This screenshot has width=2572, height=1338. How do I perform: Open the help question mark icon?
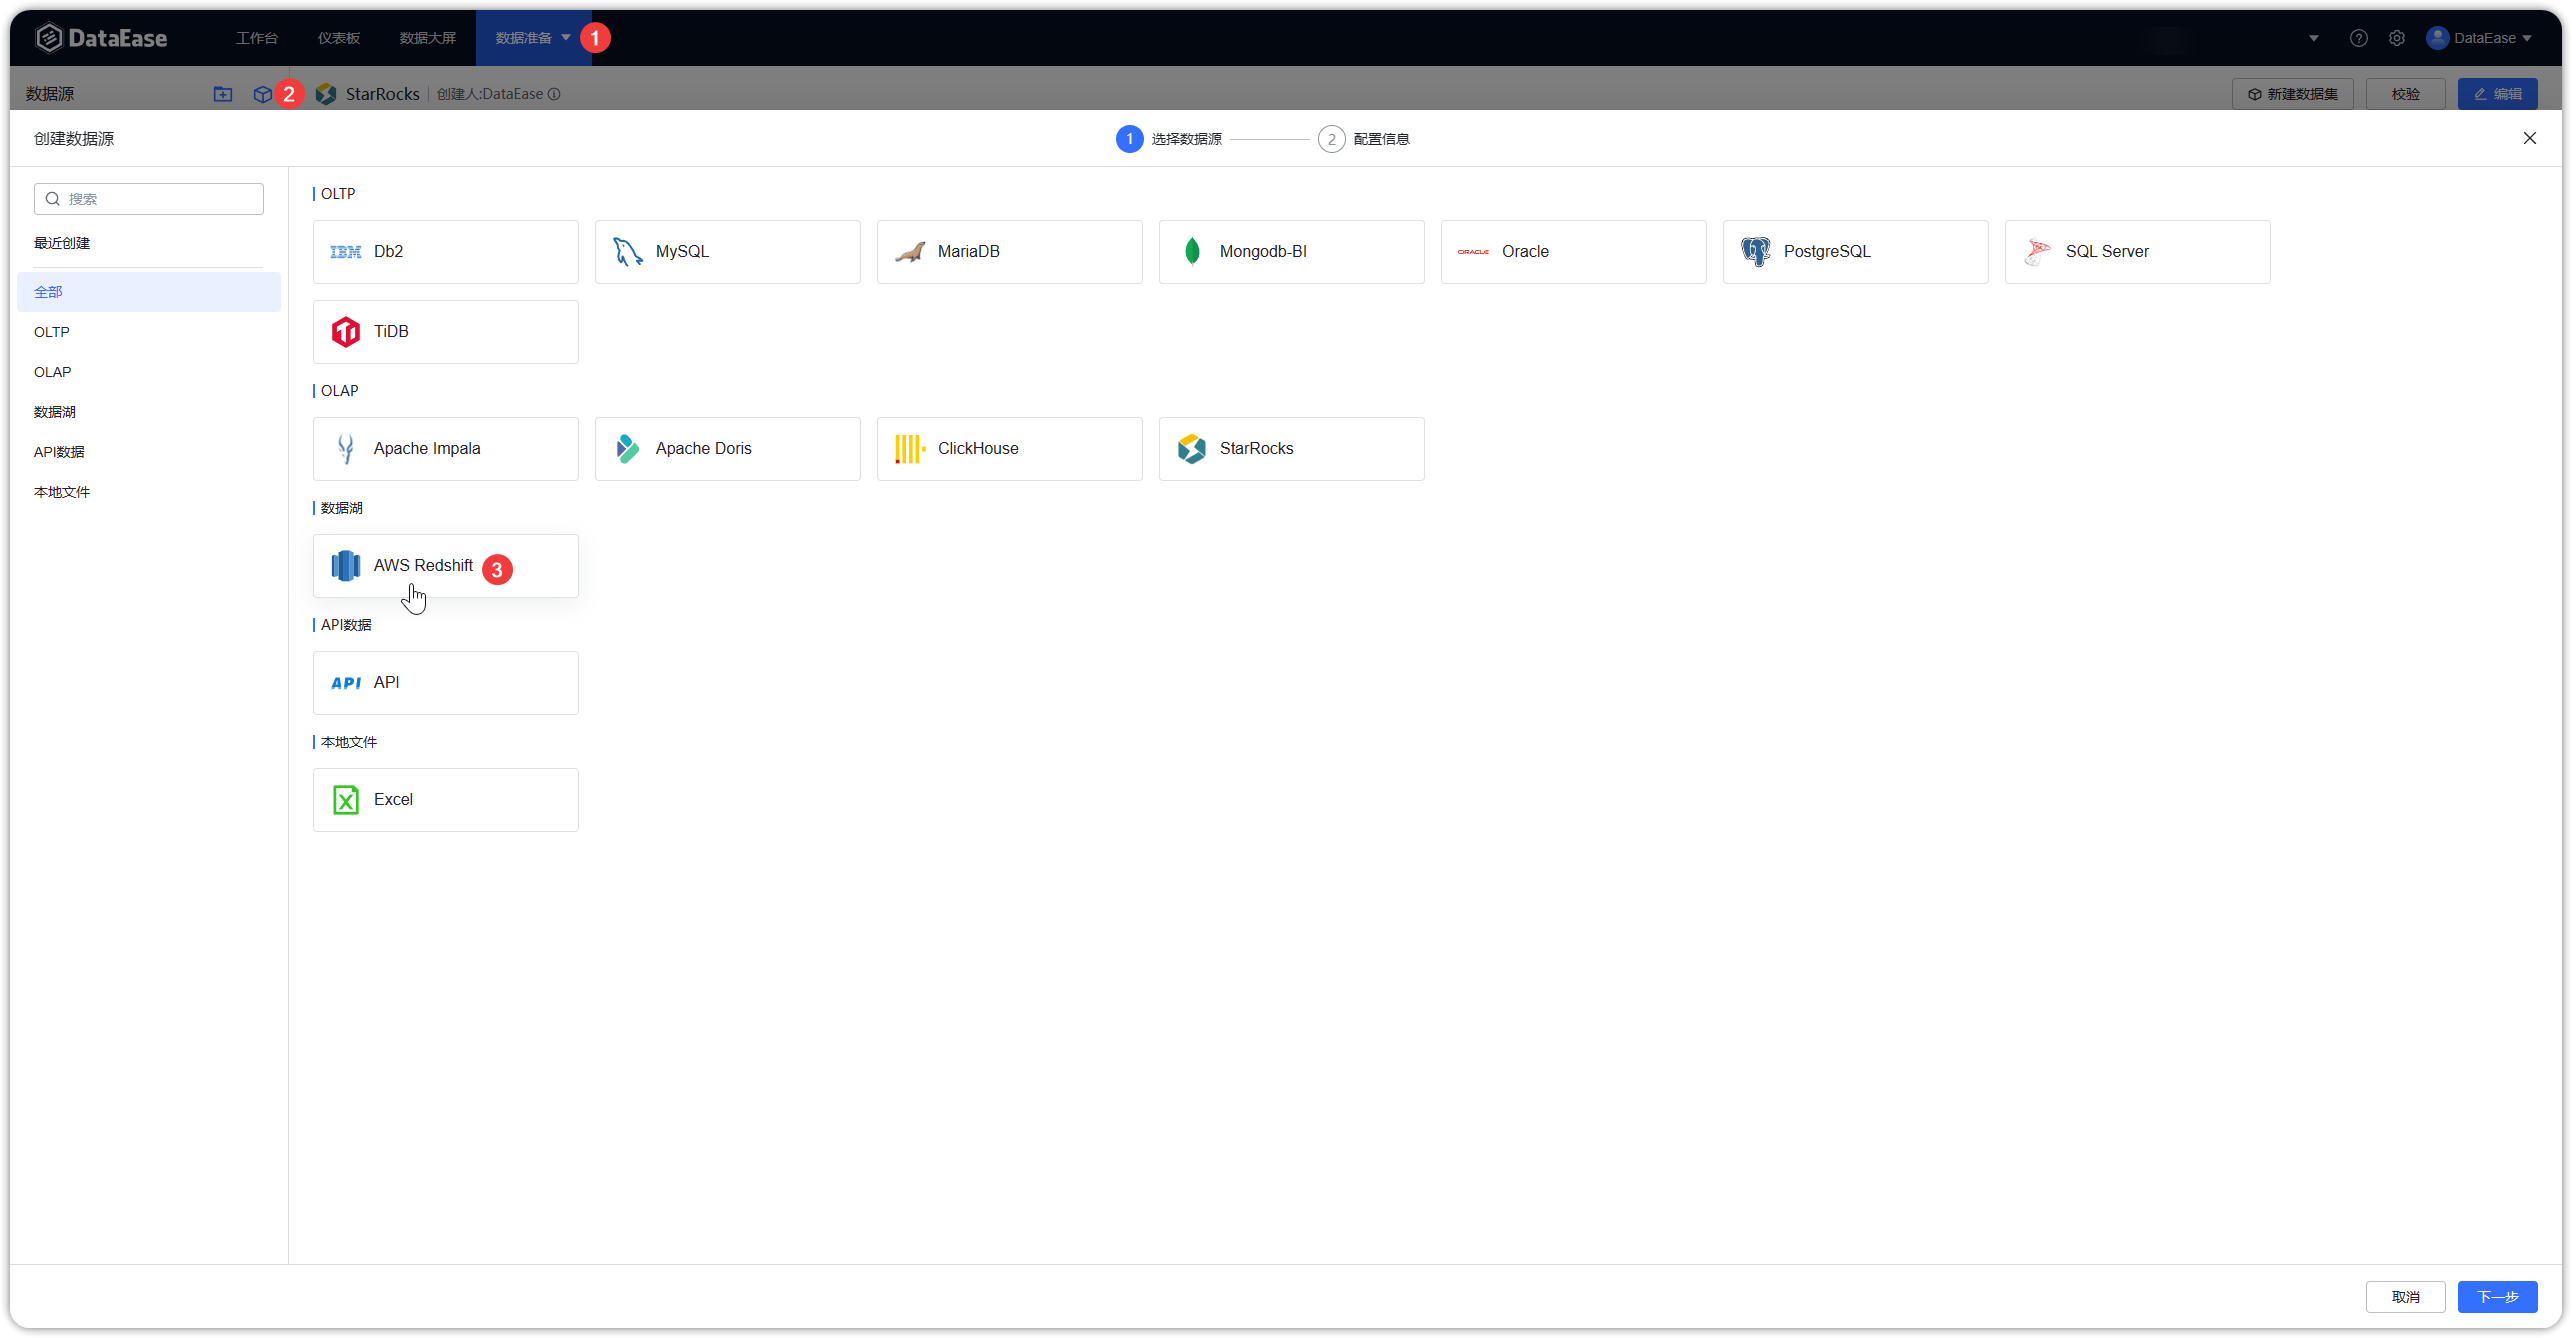coord(2359,37)
